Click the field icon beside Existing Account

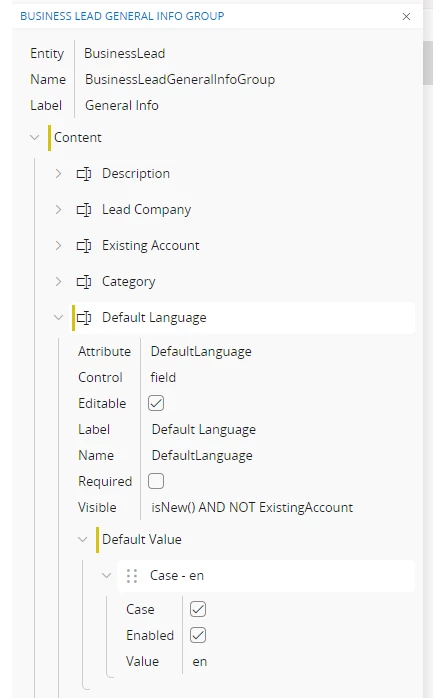(x=84, y=246)
